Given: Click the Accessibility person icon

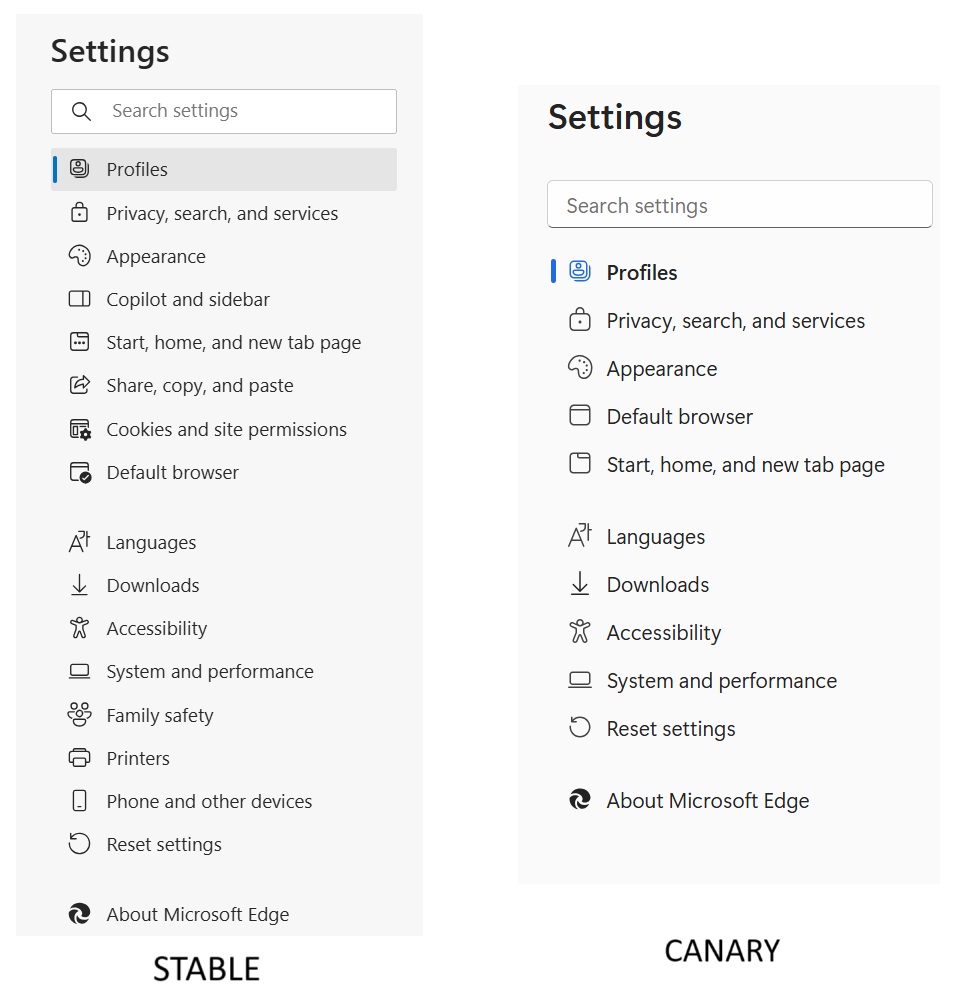Looking at the screenshot, I should pyautogui.click(x=80, y=628).
